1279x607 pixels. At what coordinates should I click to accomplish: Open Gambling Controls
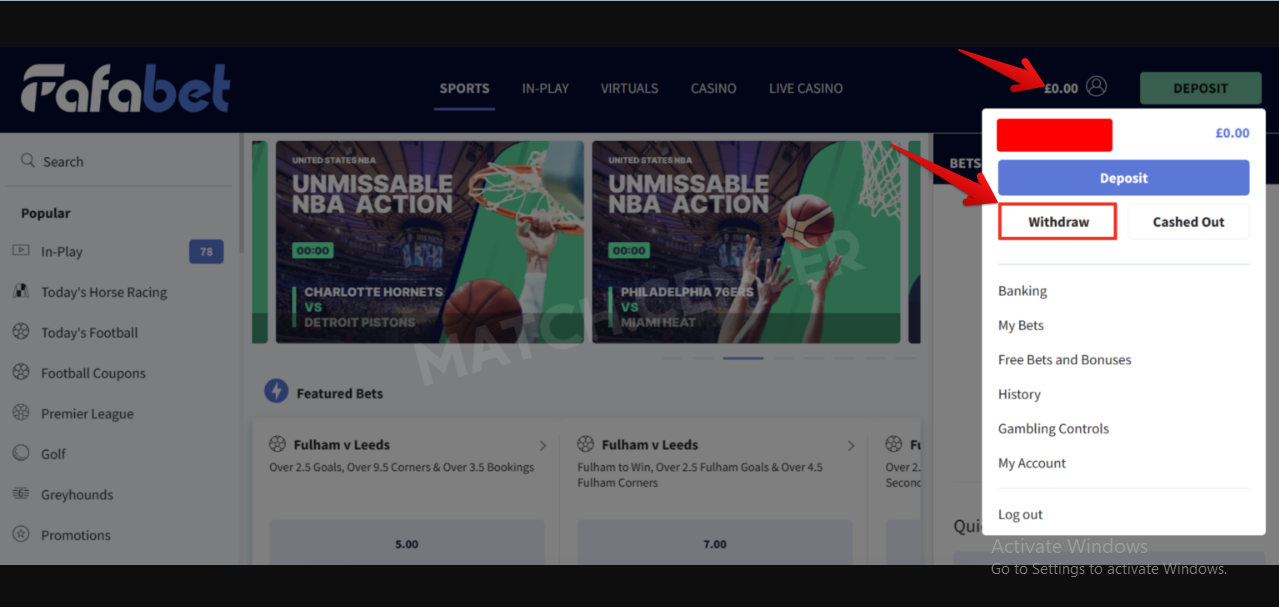pos(1053,428)
